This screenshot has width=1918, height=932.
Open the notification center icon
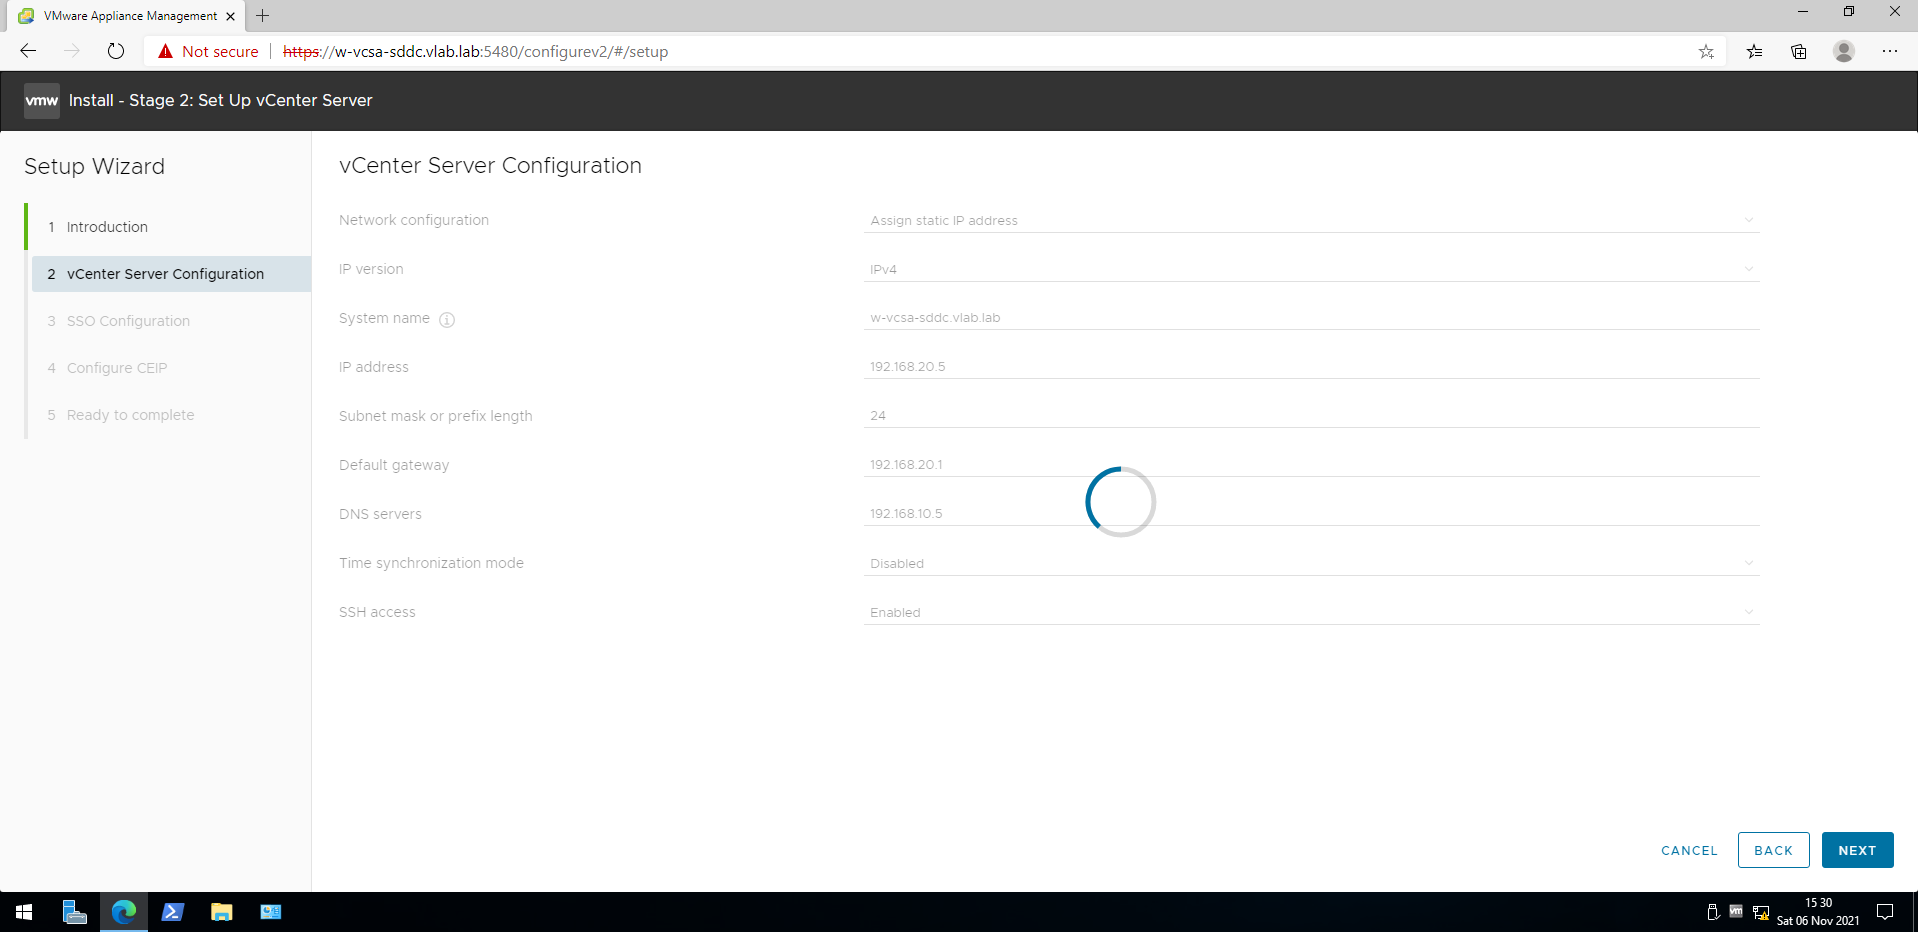[1885, 912]
